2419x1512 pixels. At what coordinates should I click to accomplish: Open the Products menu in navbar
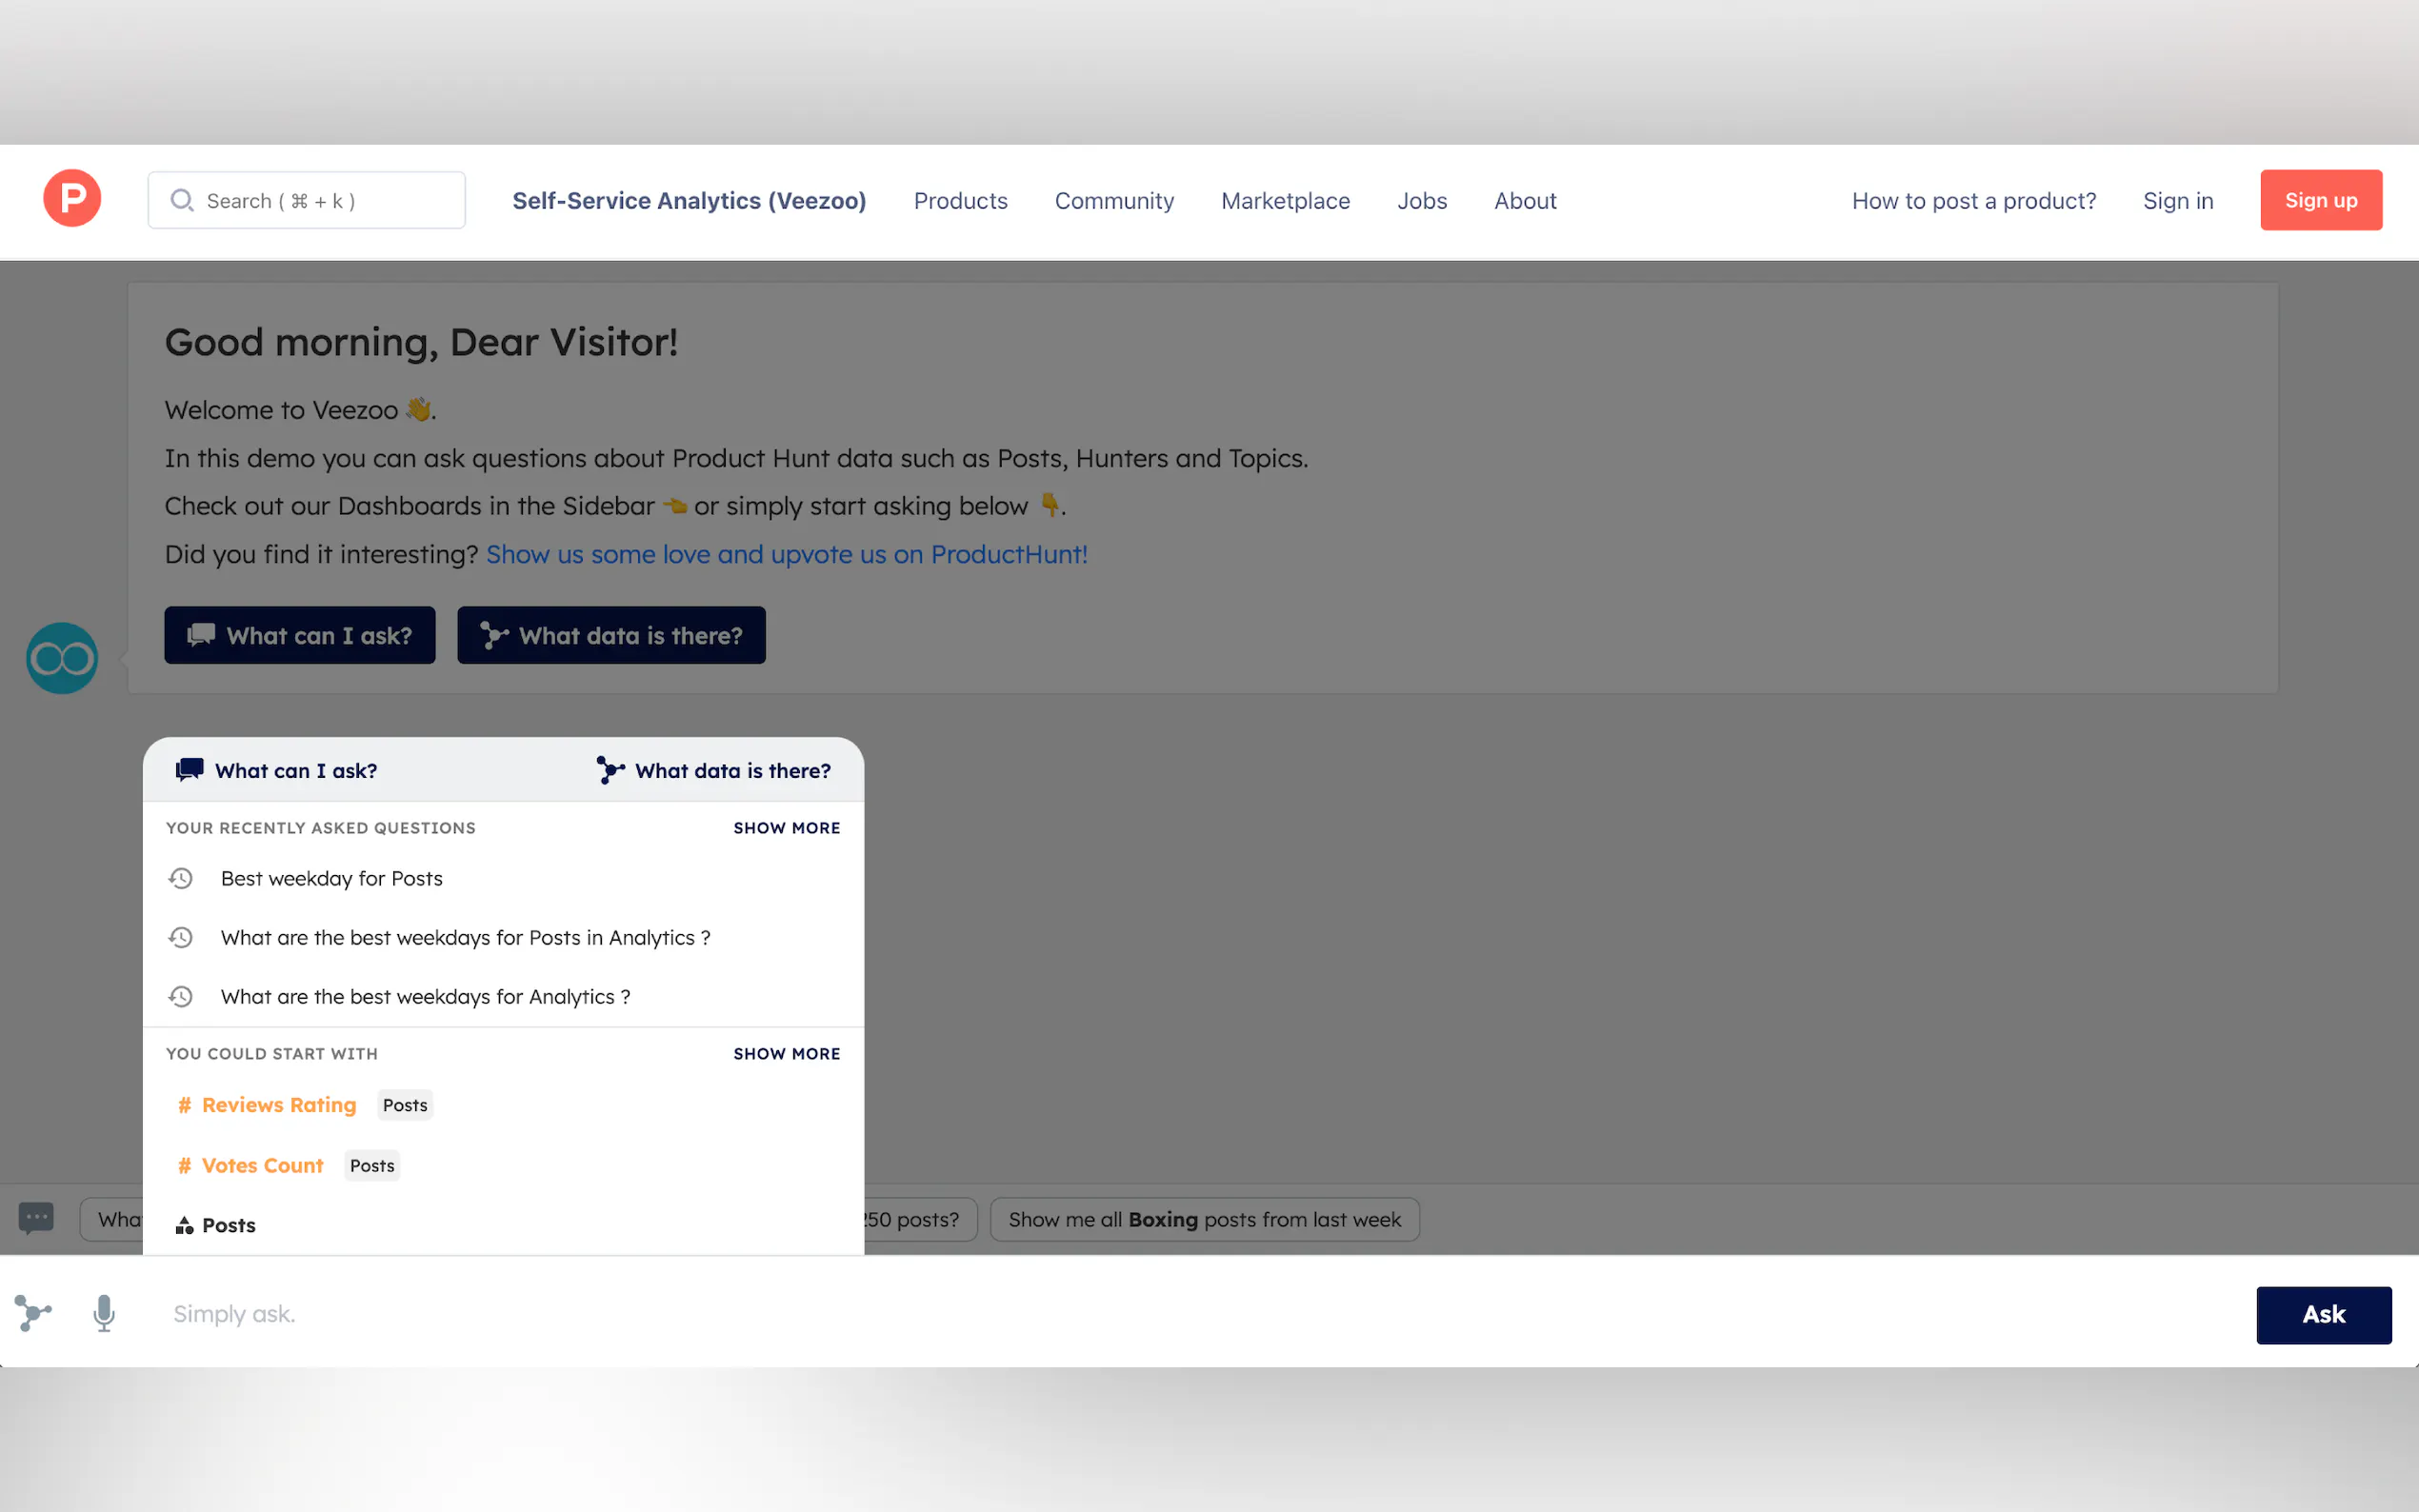pos(960,201)
